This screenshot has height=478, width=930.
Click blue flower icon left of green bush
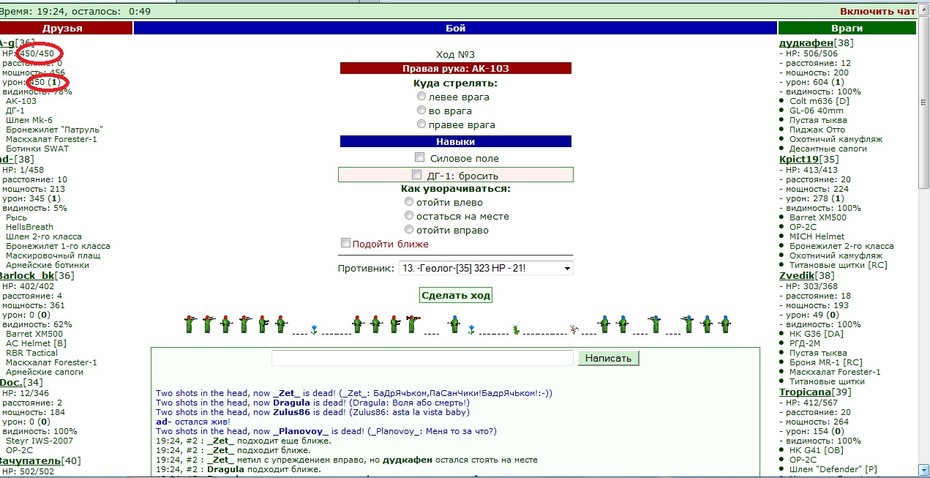(471, 328)
